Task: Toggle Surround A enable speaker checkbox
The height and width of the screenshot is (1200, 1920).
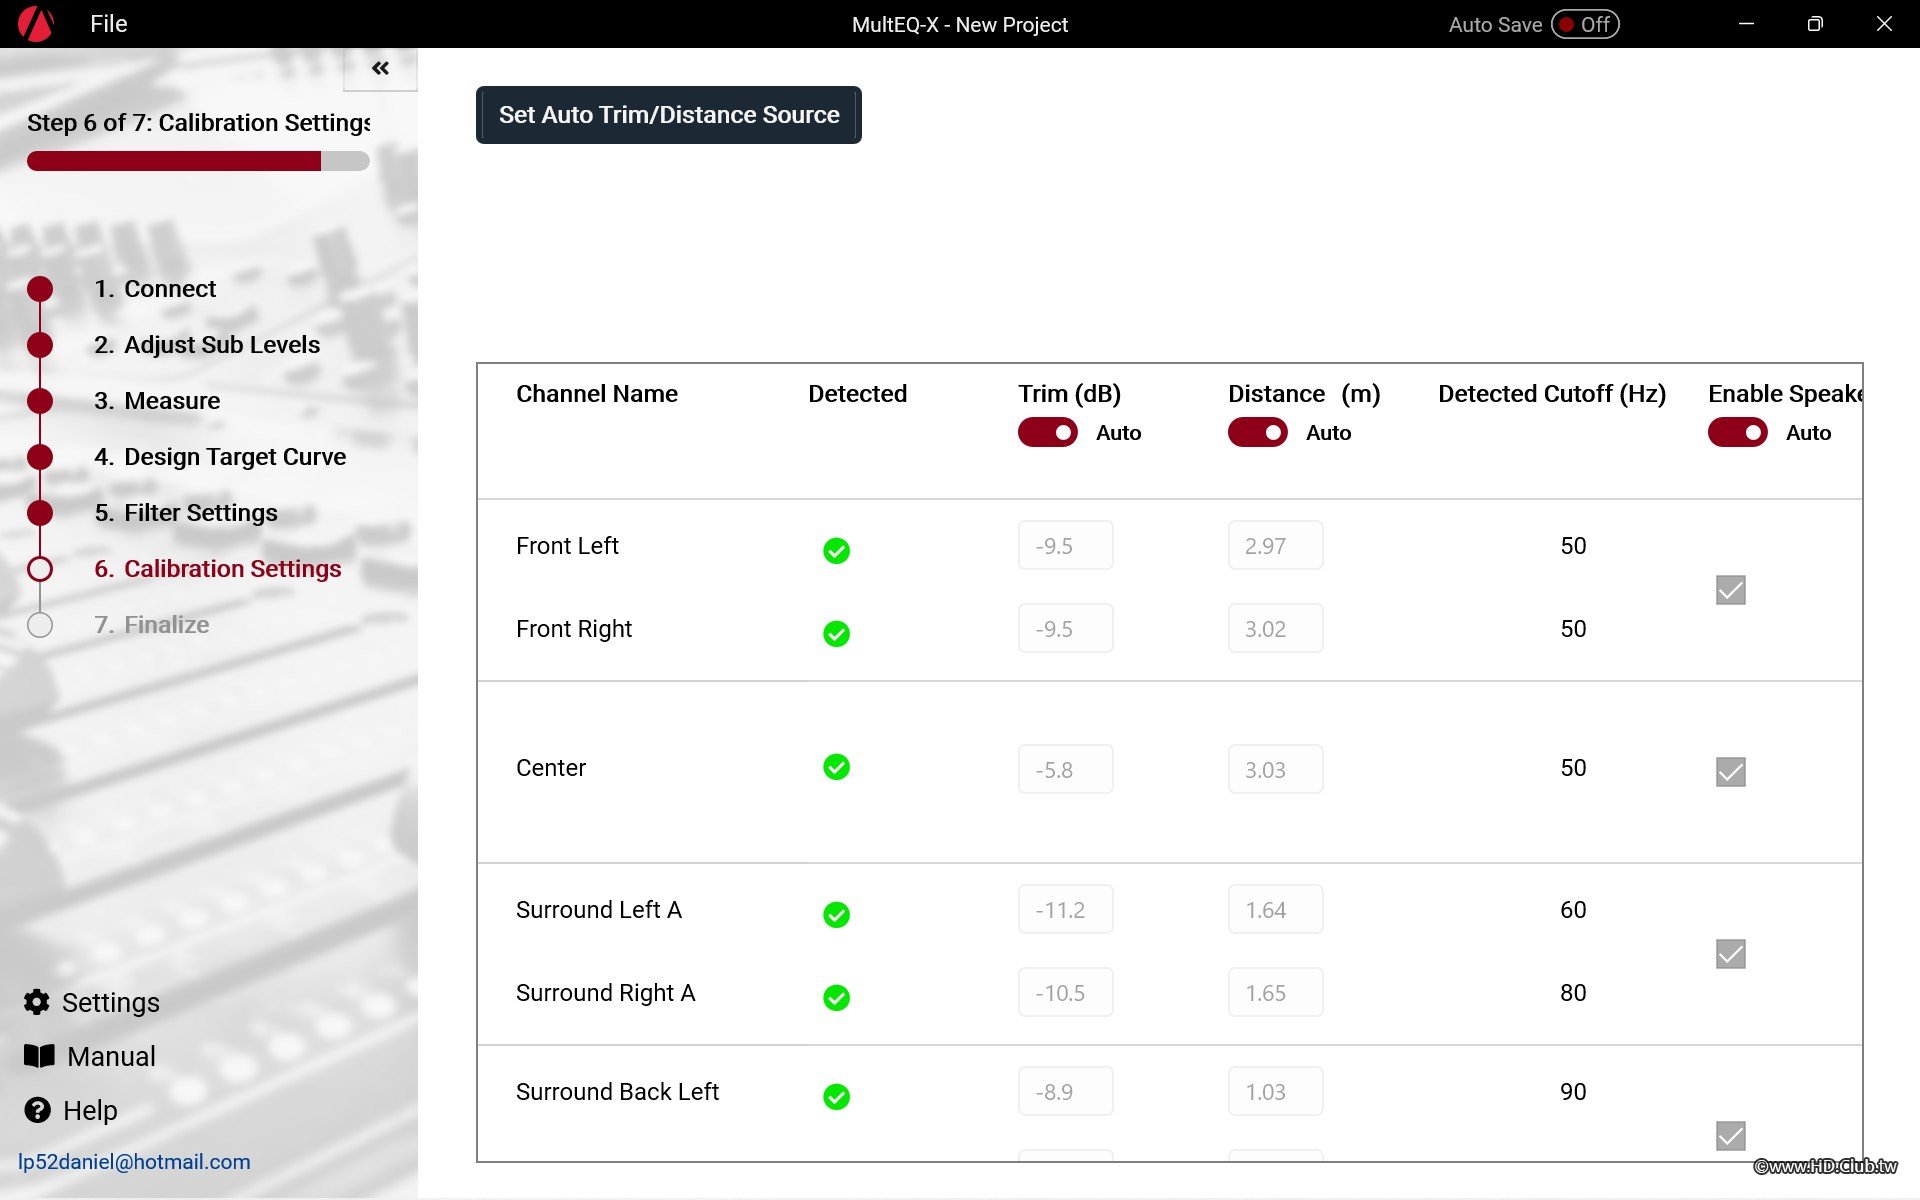Action: pyautogui.click(x=1730, y=954)
